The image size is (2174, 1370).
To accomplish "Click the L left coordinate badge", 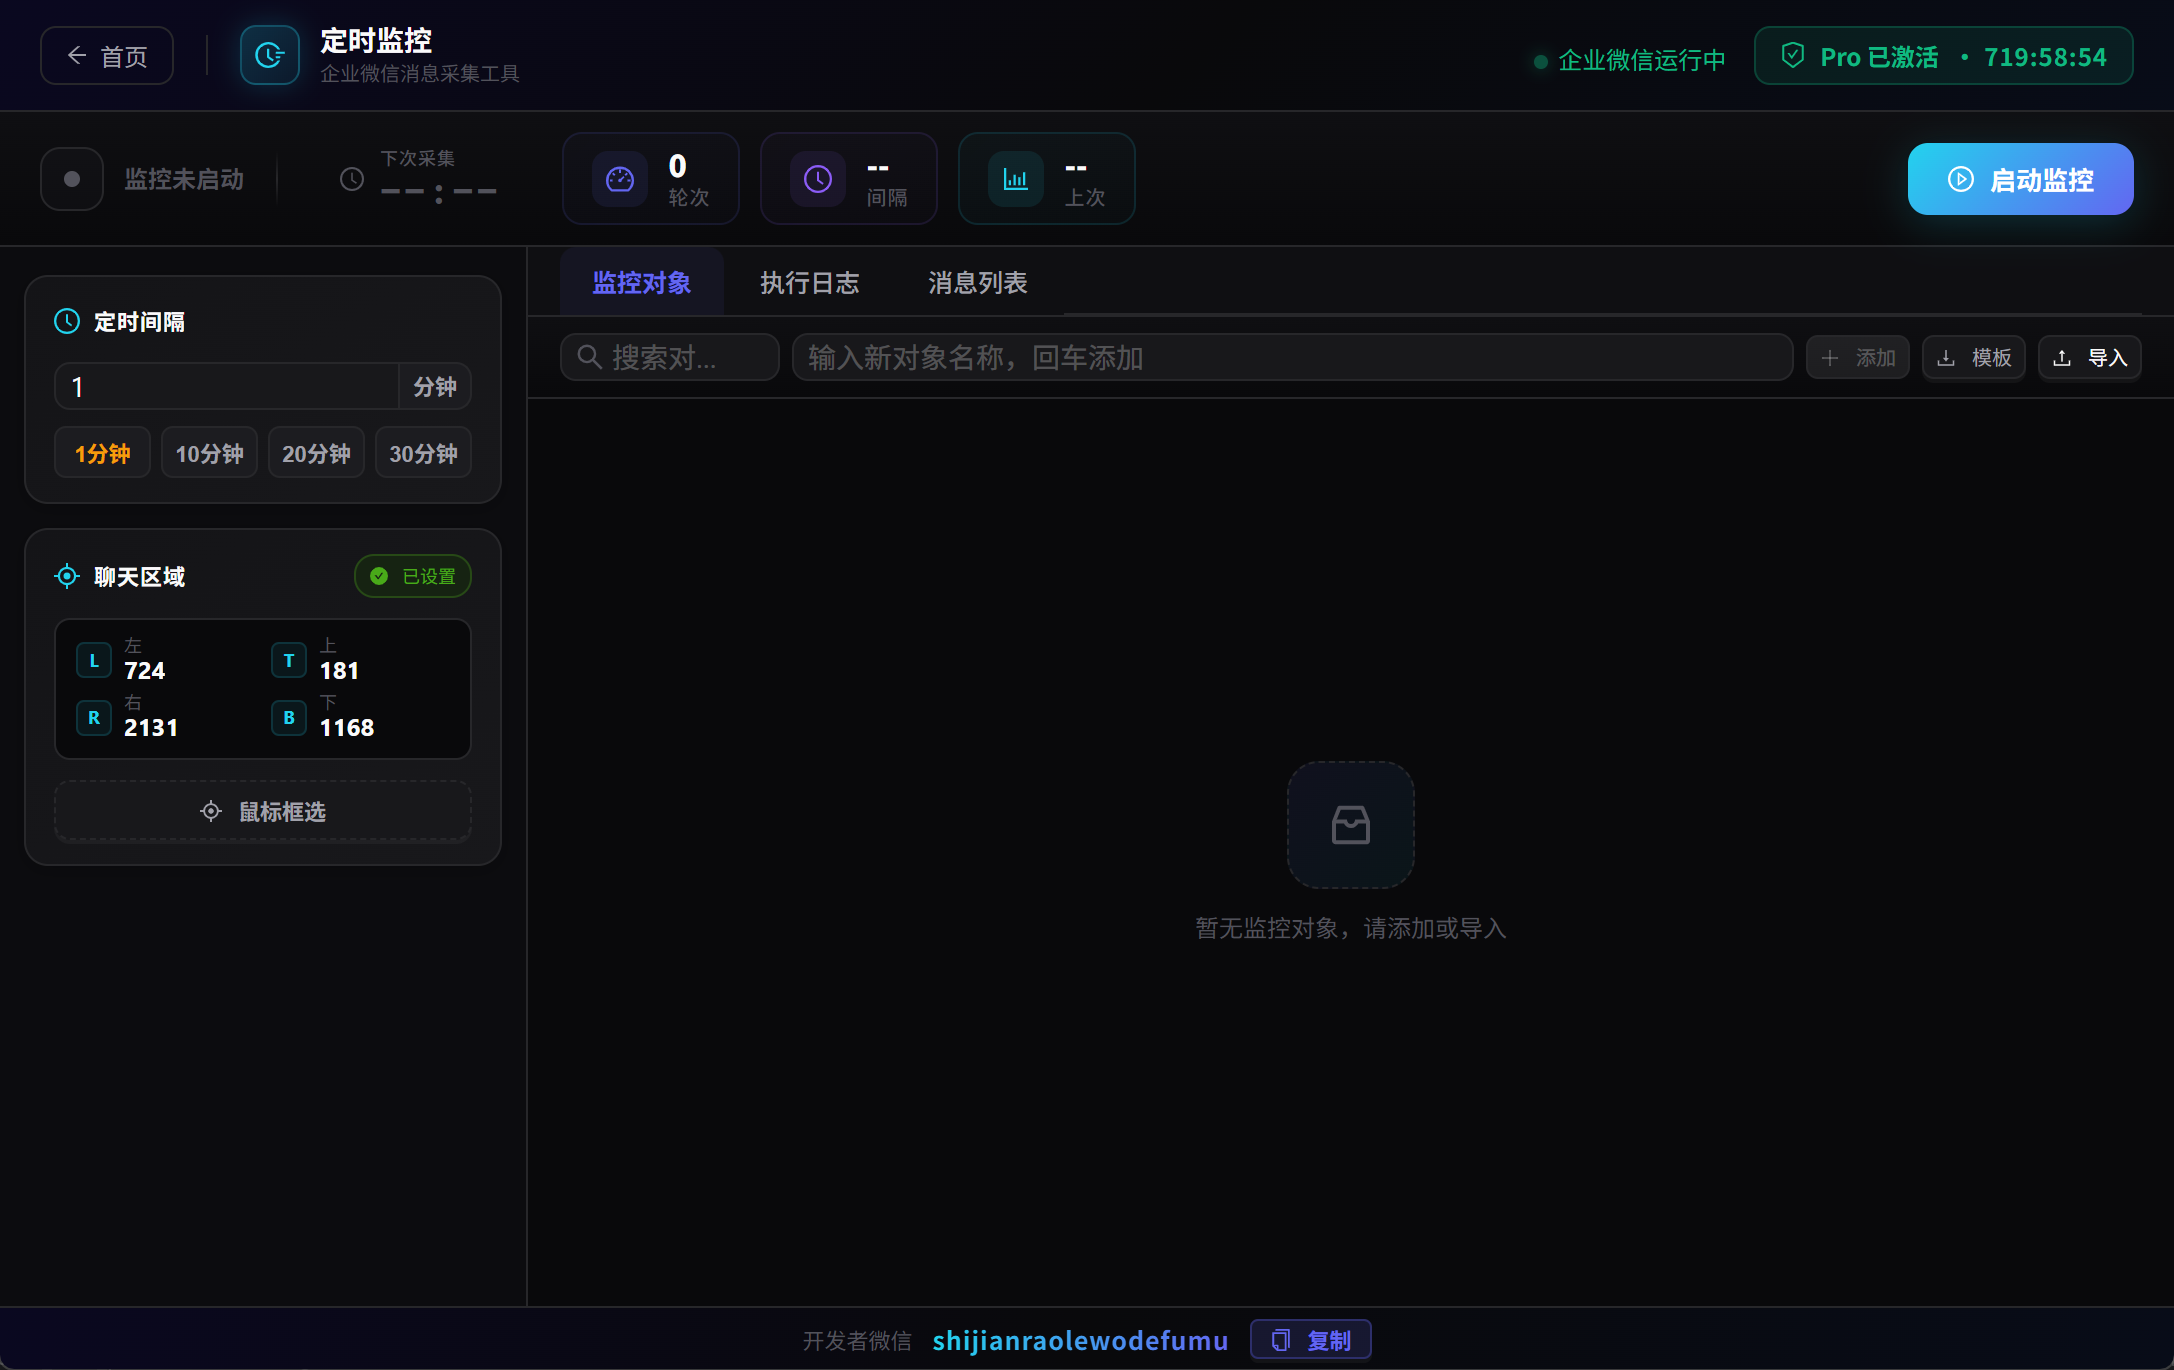I will tap(94, 660).
